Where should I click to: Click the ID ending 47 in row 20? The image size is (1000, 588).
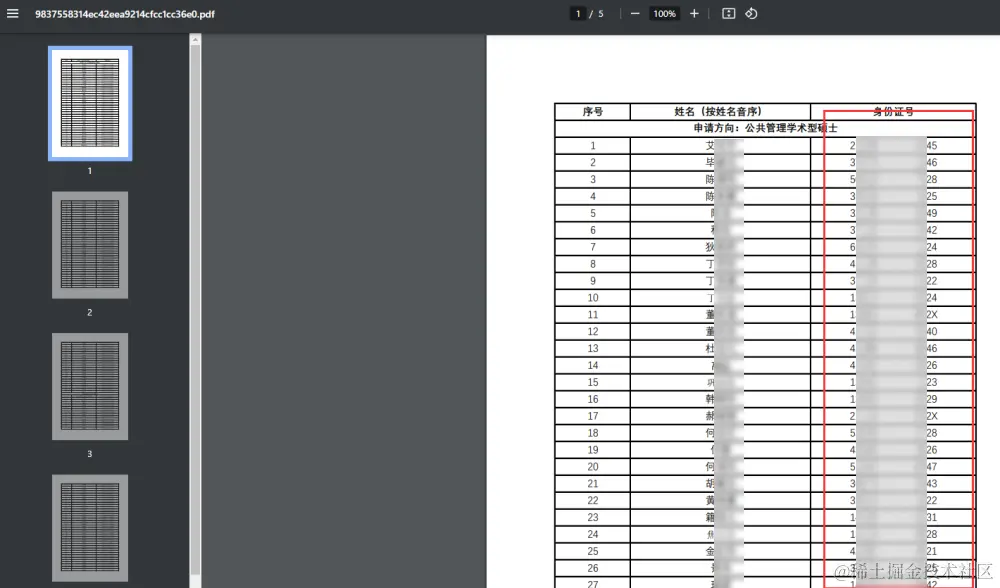coord(893,467)
